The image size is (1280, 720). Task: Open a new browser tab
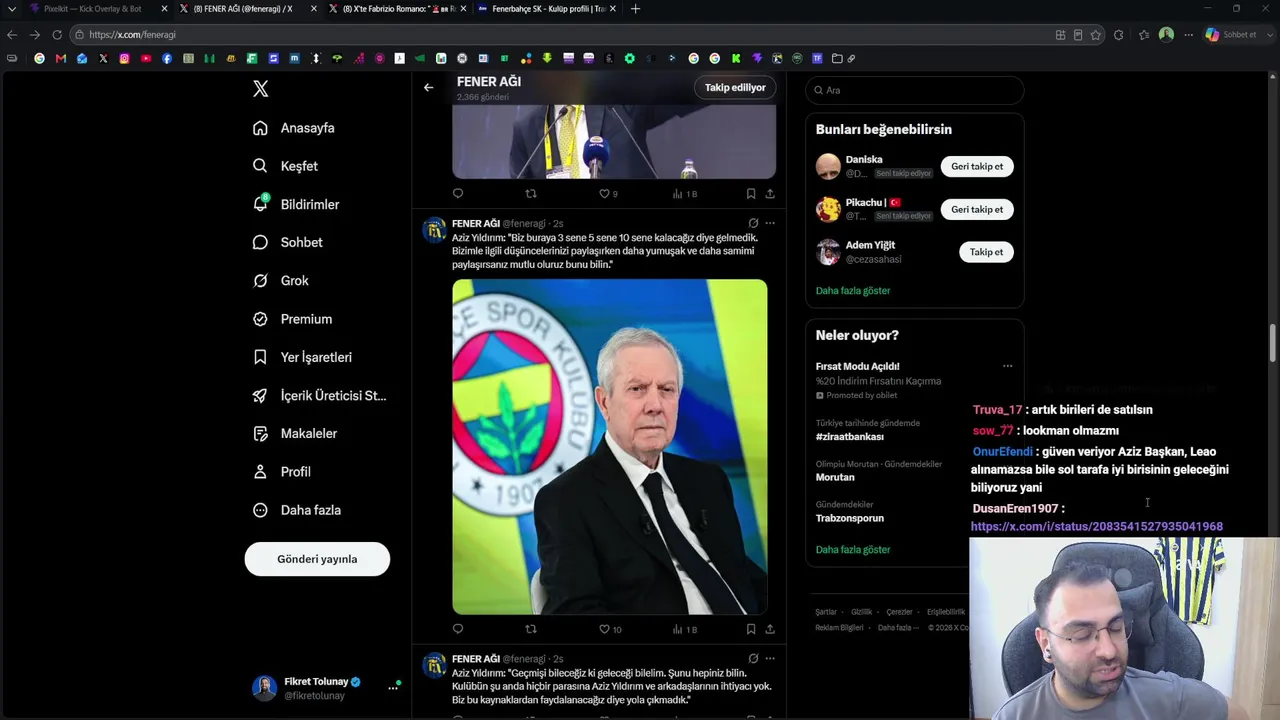[x=635, y=9]
